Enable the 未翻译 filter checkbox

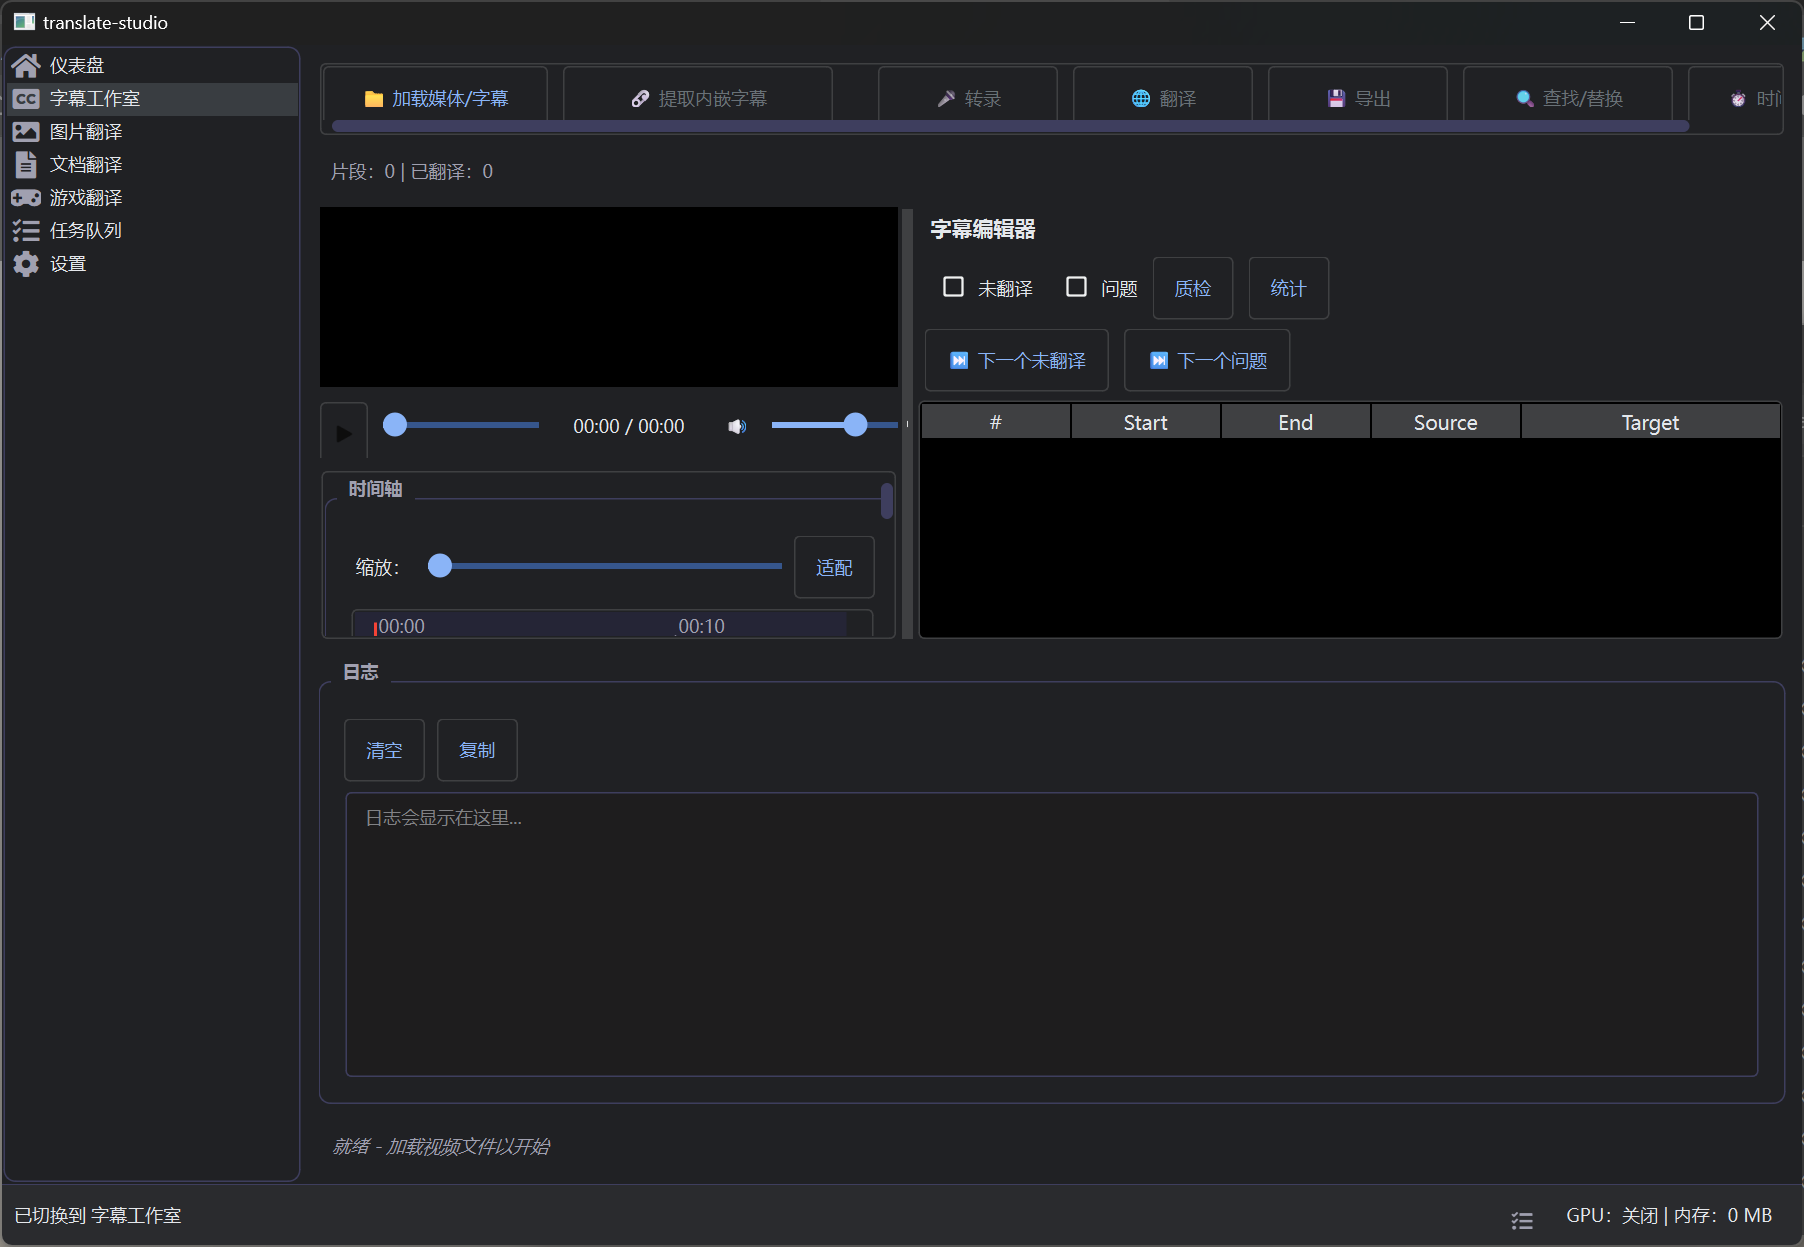click(954, 288)
